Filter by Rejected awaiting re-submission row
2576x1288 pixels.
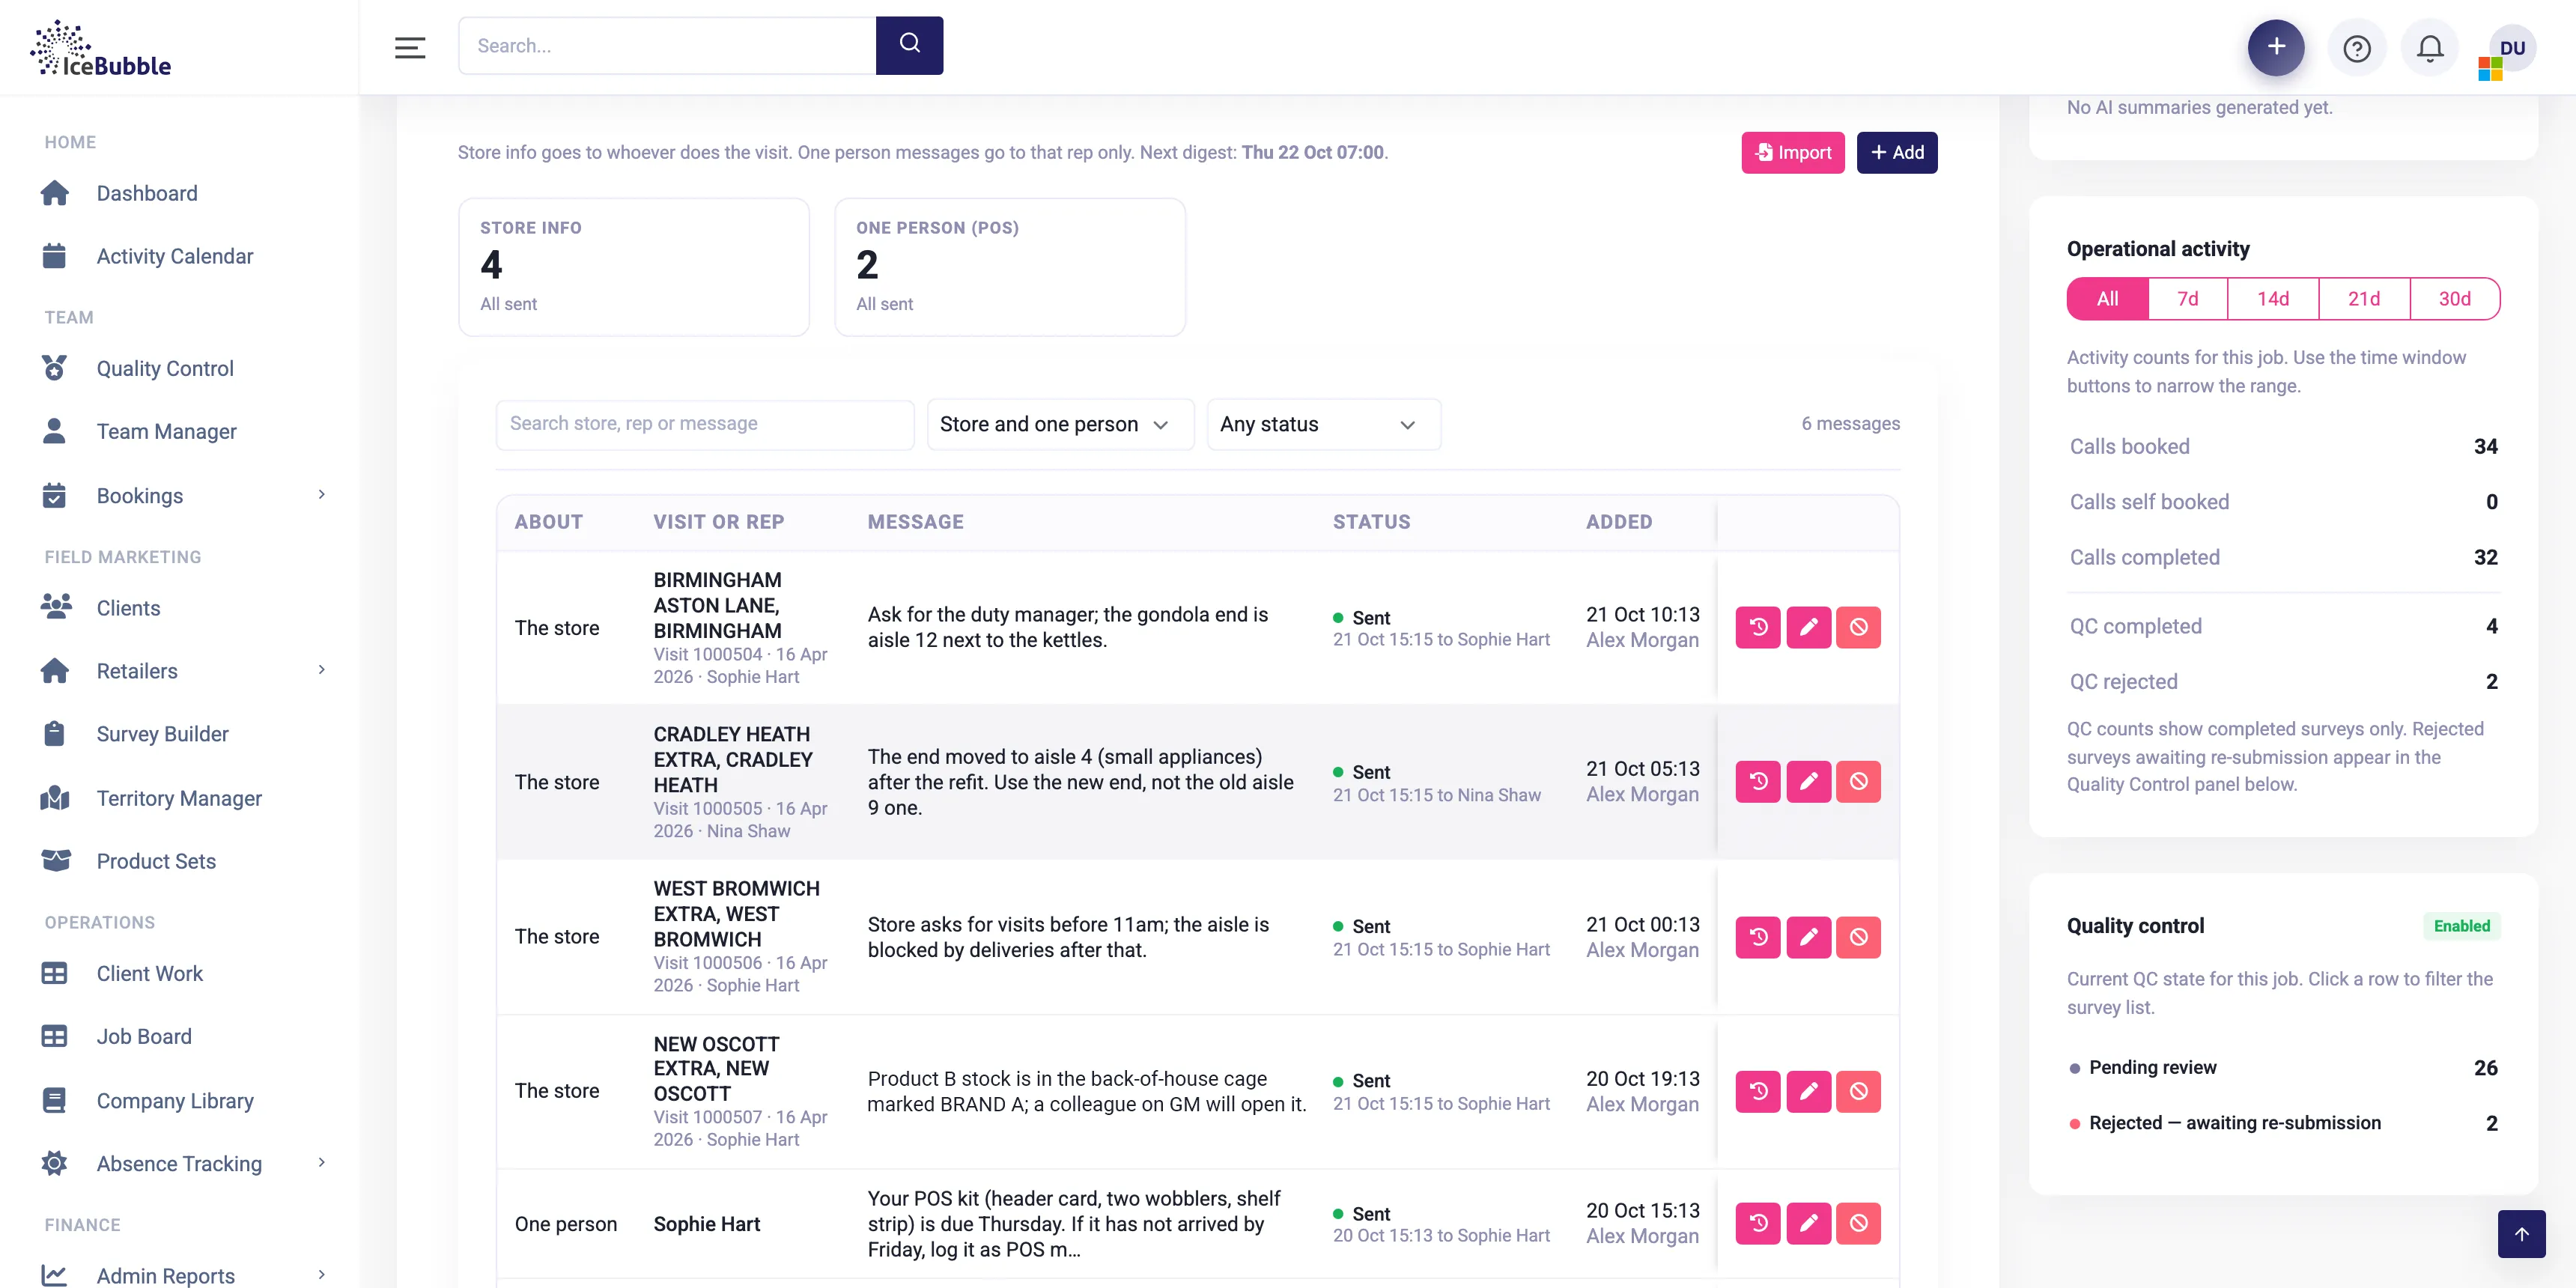(2283, 1123)
